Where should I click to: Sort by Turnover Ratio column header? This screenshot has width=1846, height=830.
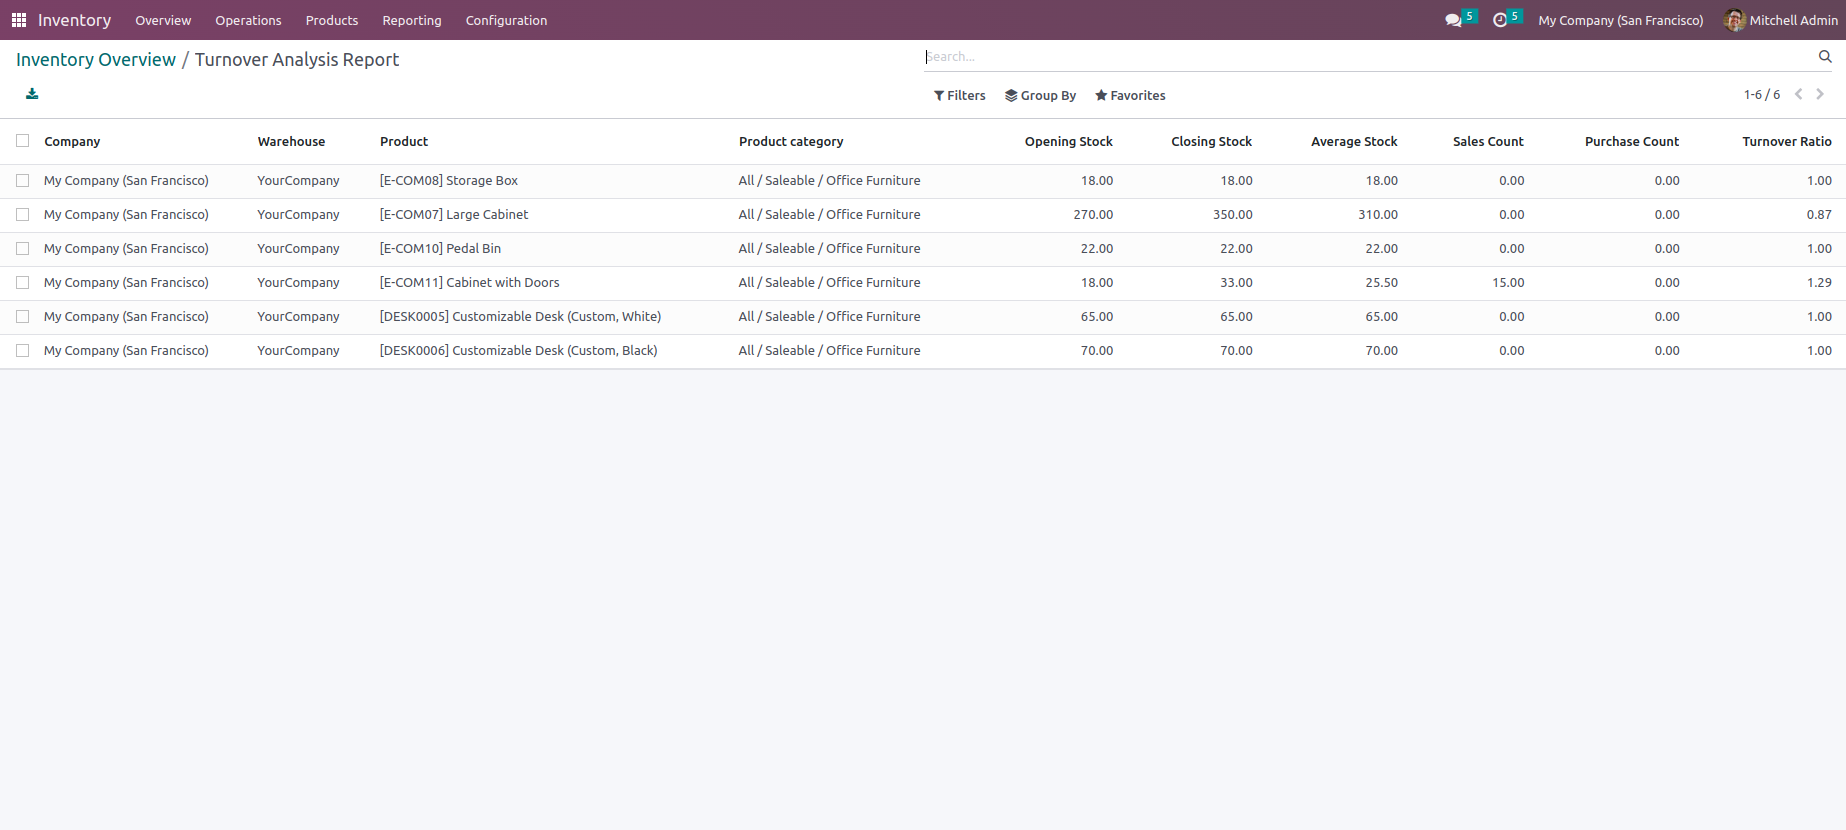coord(1787,142)
